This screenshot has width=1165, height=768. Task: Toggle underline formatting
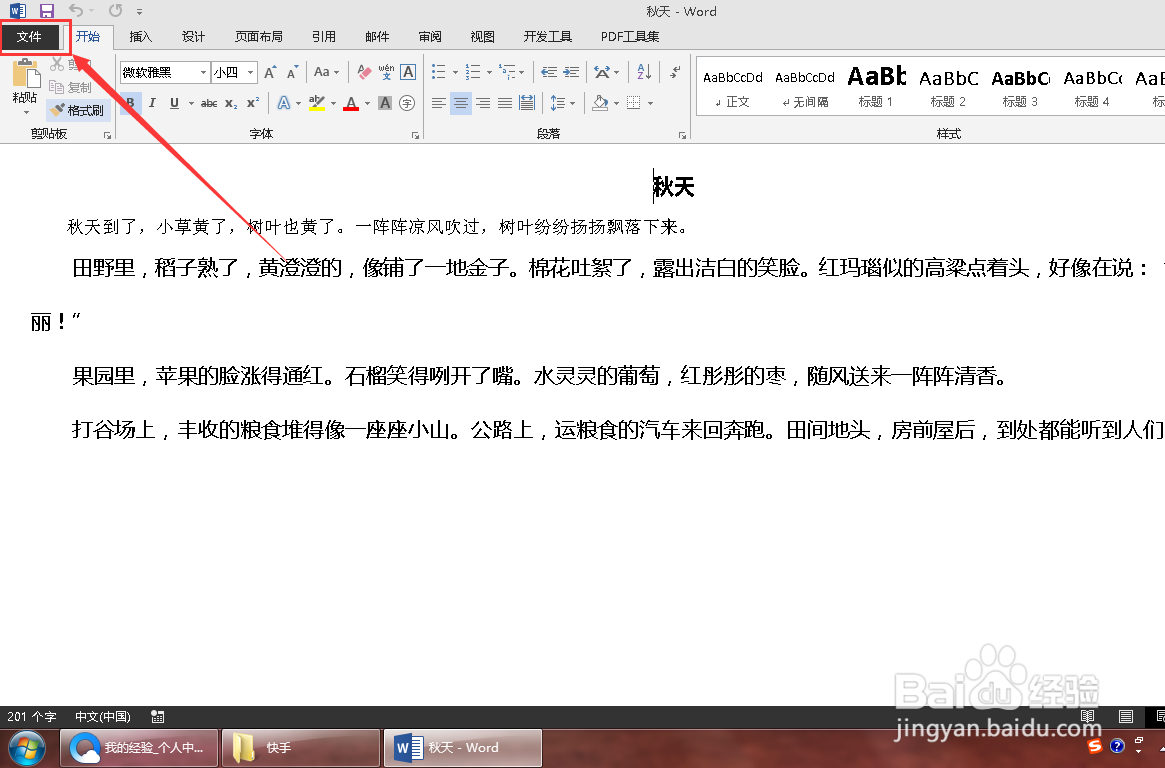pyautogui.click(x=175, y=103)
